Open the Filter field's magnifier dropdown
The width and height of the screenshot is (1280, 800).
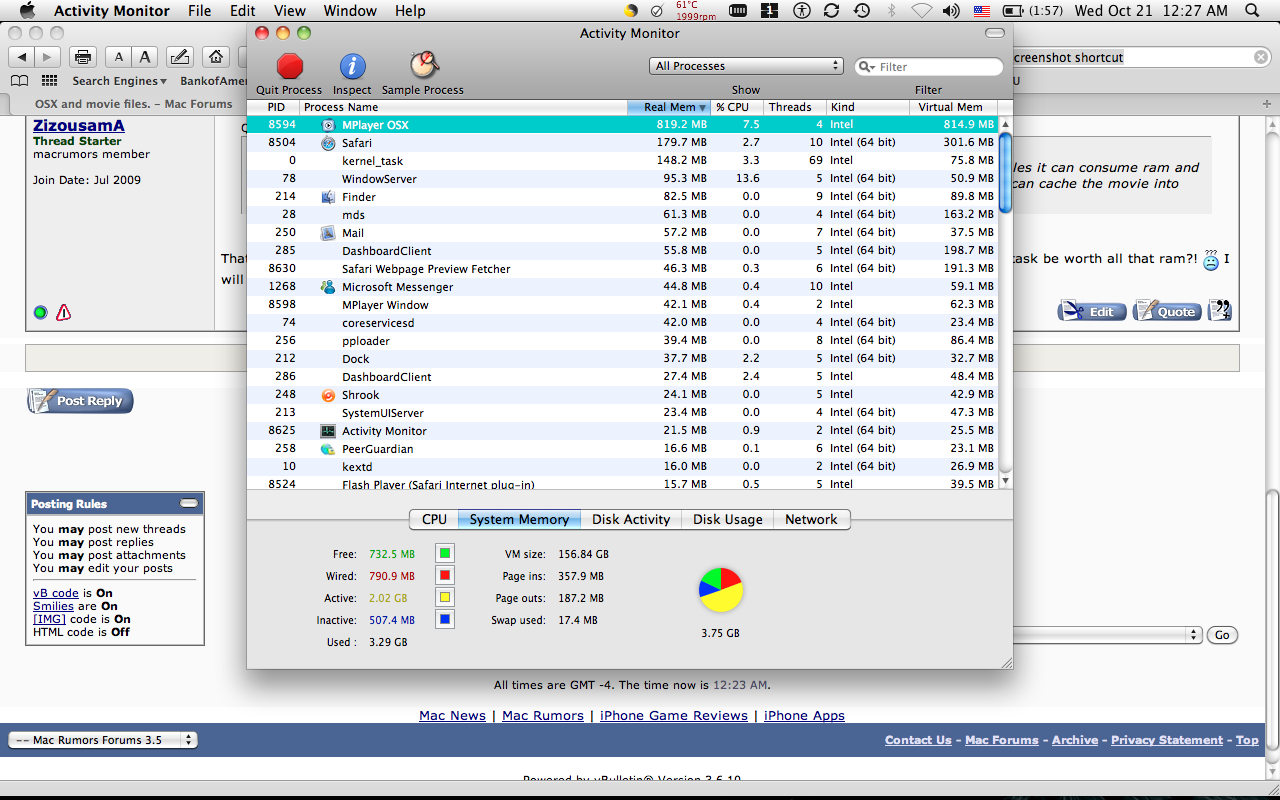click(866, 67)
